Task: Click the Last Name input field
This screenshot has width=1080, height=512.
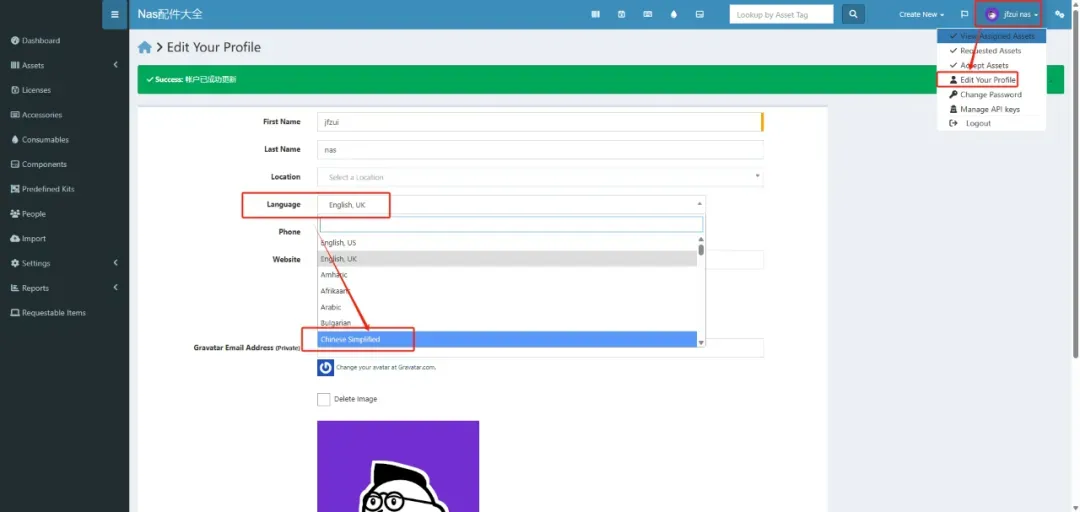Action: 540,150
